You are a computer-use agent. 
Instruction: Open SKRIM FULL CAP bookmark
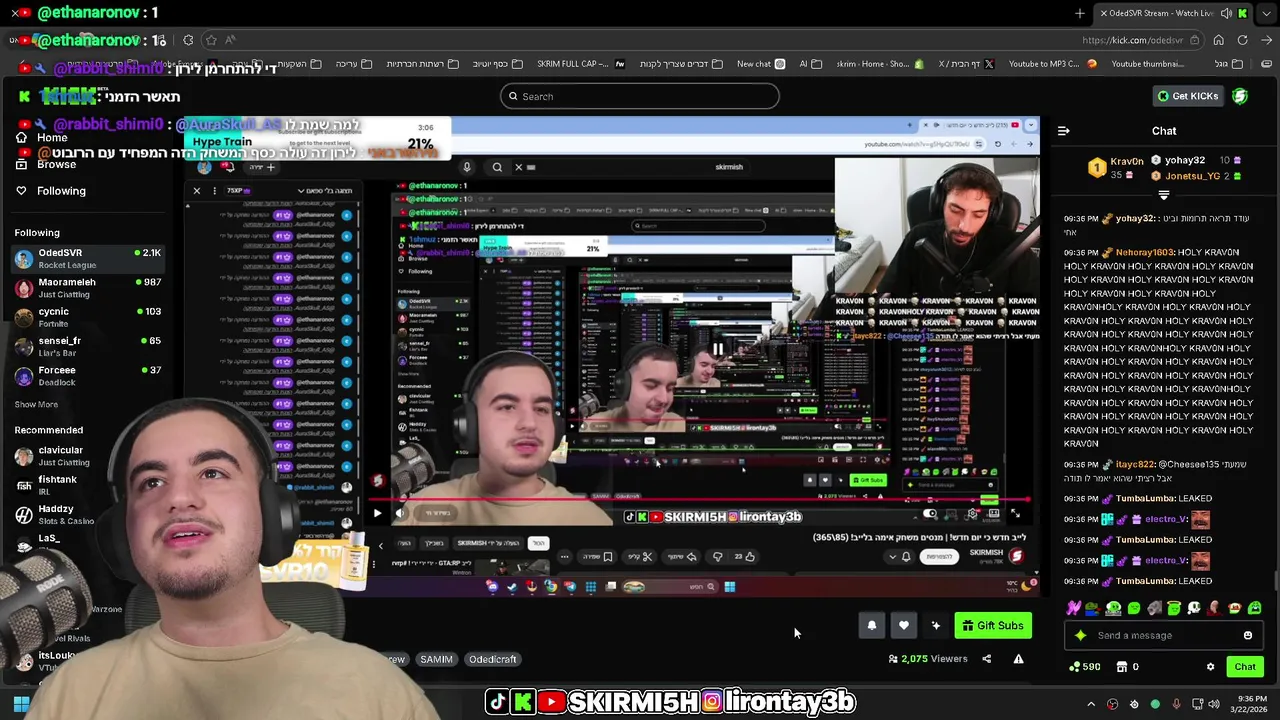[x=580, y=64]
